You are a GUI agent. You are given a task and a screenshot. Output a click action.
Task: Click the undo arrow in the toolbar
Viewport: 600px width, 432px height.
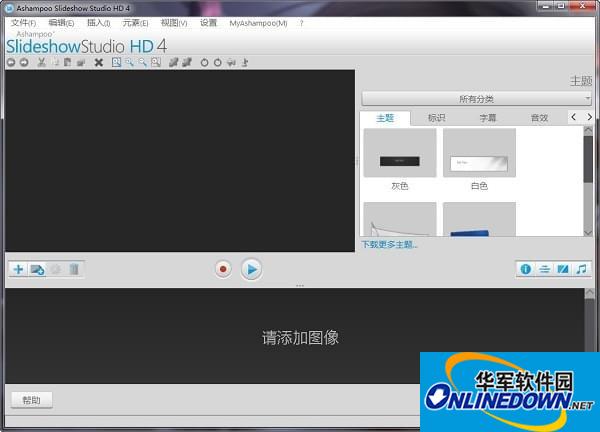(11, 62)
